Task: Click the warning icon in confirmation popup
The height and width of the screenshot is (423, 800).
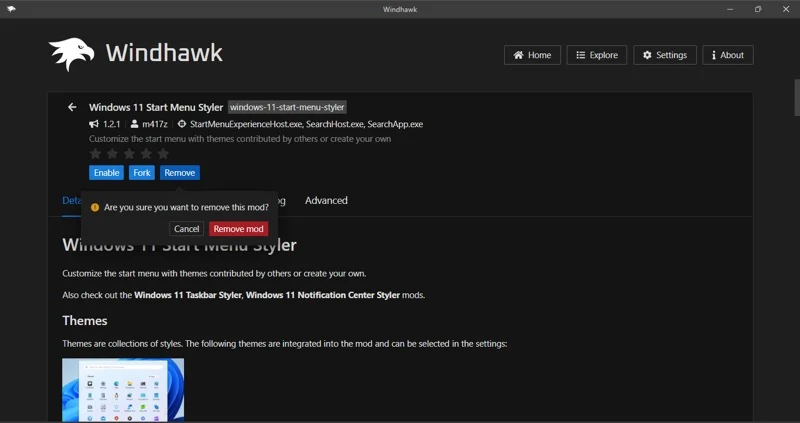Action: point(94,208)
